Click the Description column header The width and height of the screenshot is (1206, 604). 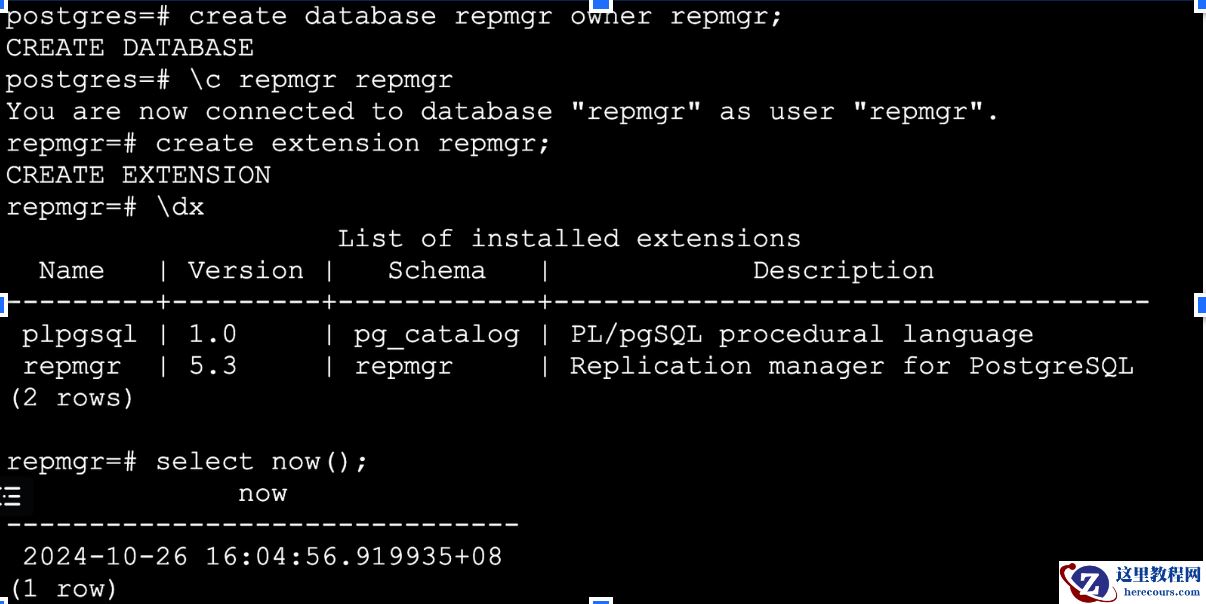point(843,271)
